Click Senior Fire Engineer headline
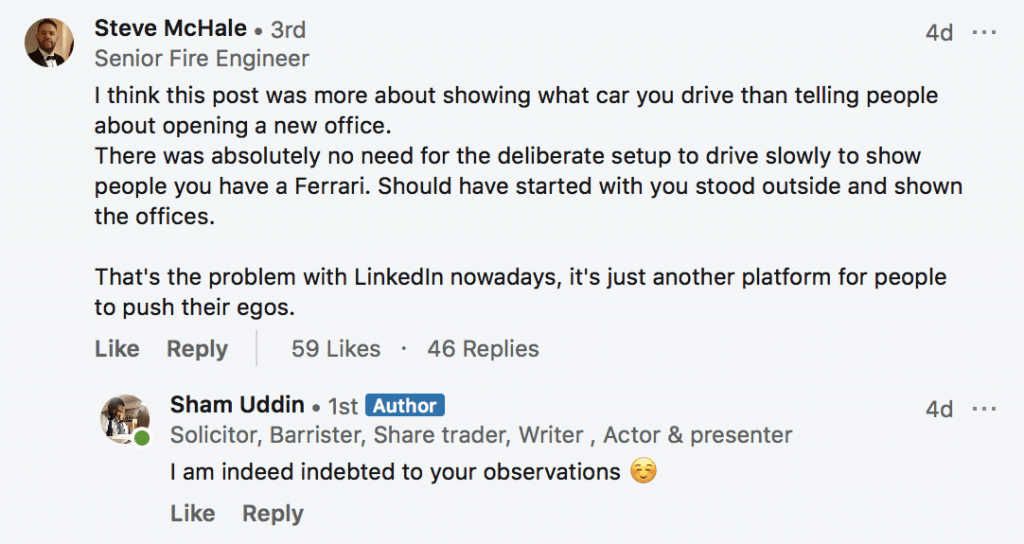The width and height of the screenshot is (1024, 544). pos(202,59)
